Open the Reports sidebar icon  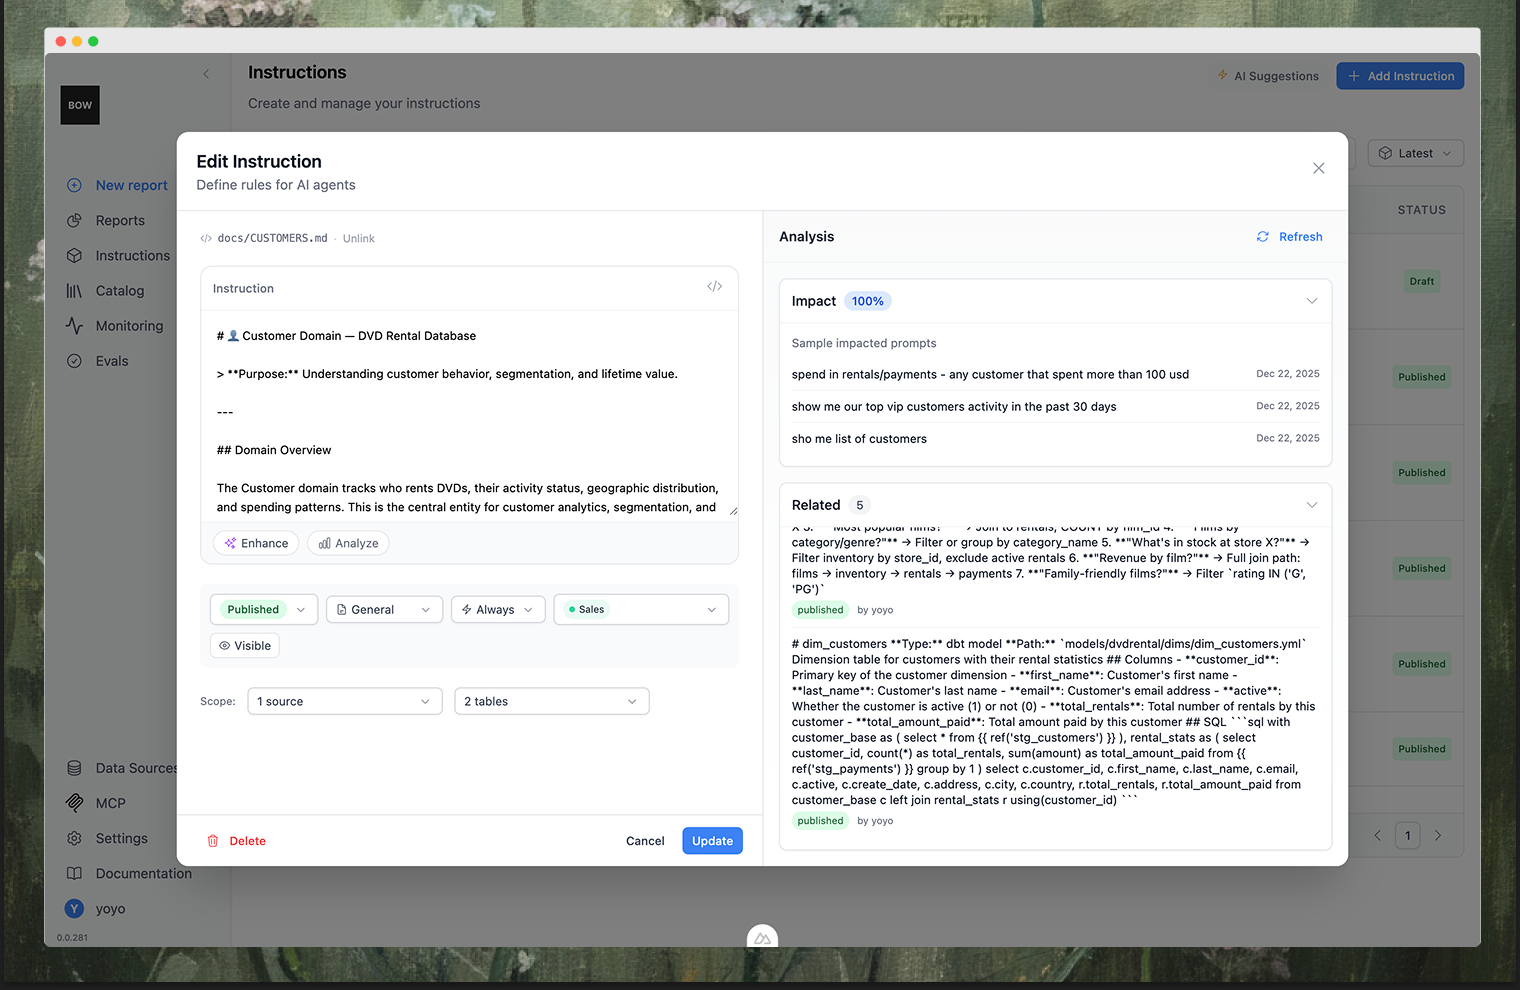coord(74,220)
